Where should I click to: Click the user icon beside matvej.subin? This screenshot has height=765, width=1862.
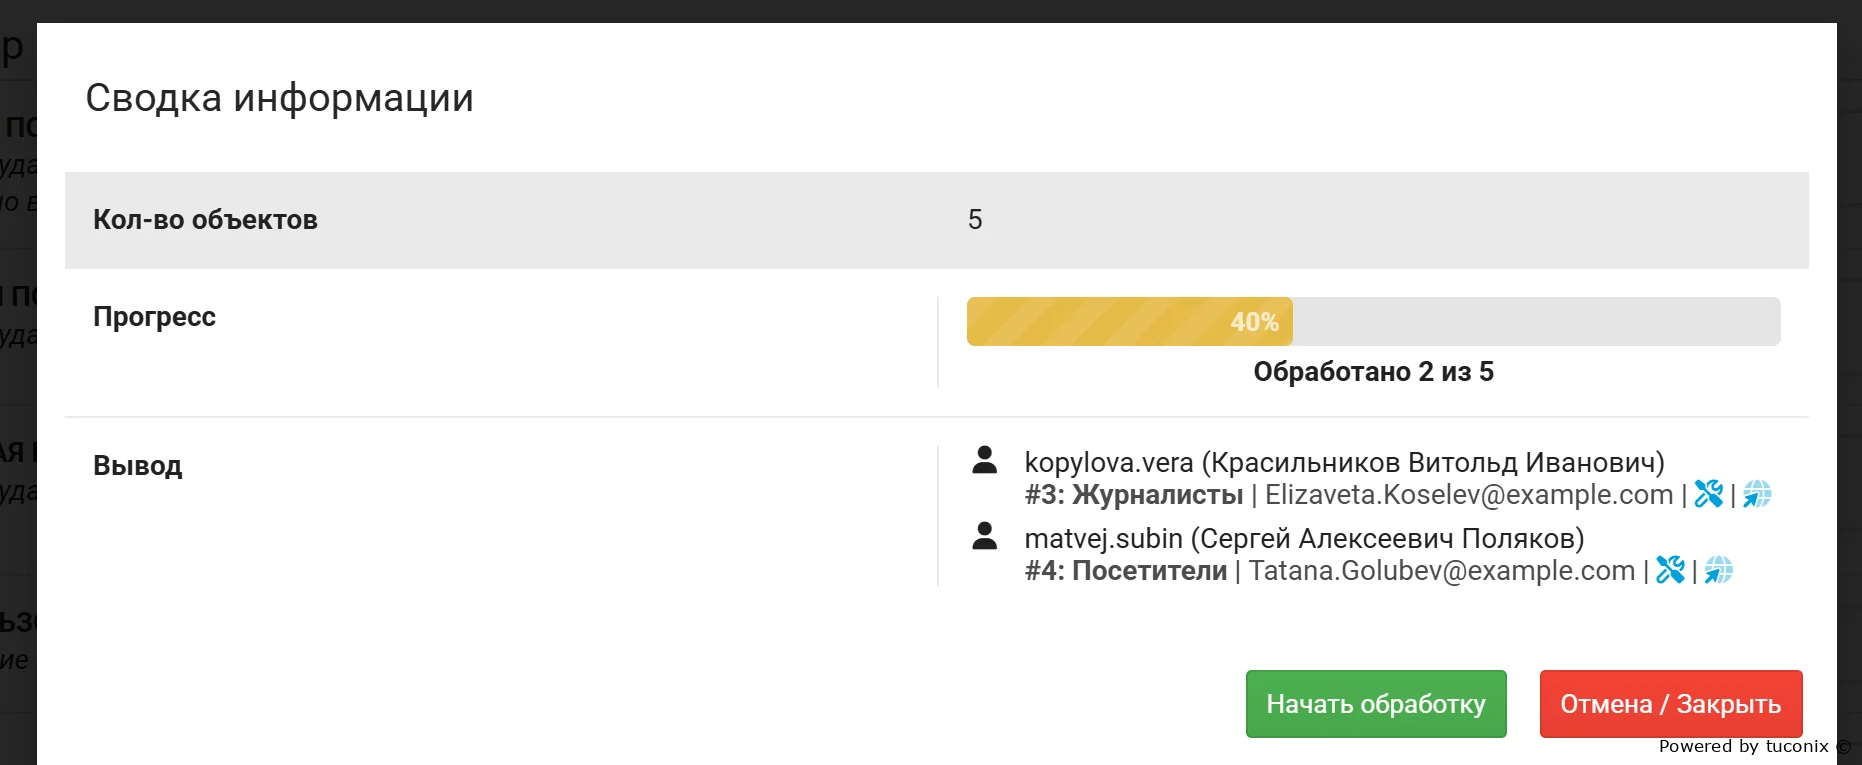pyautogui.click(x=985, y=537)
